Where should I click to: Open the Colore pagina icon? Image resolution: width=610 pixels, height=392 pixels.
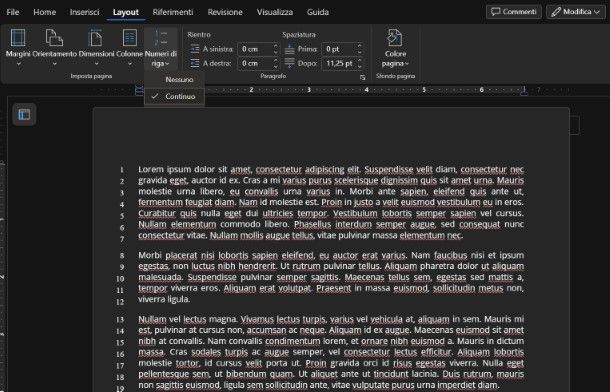[395, 38]
